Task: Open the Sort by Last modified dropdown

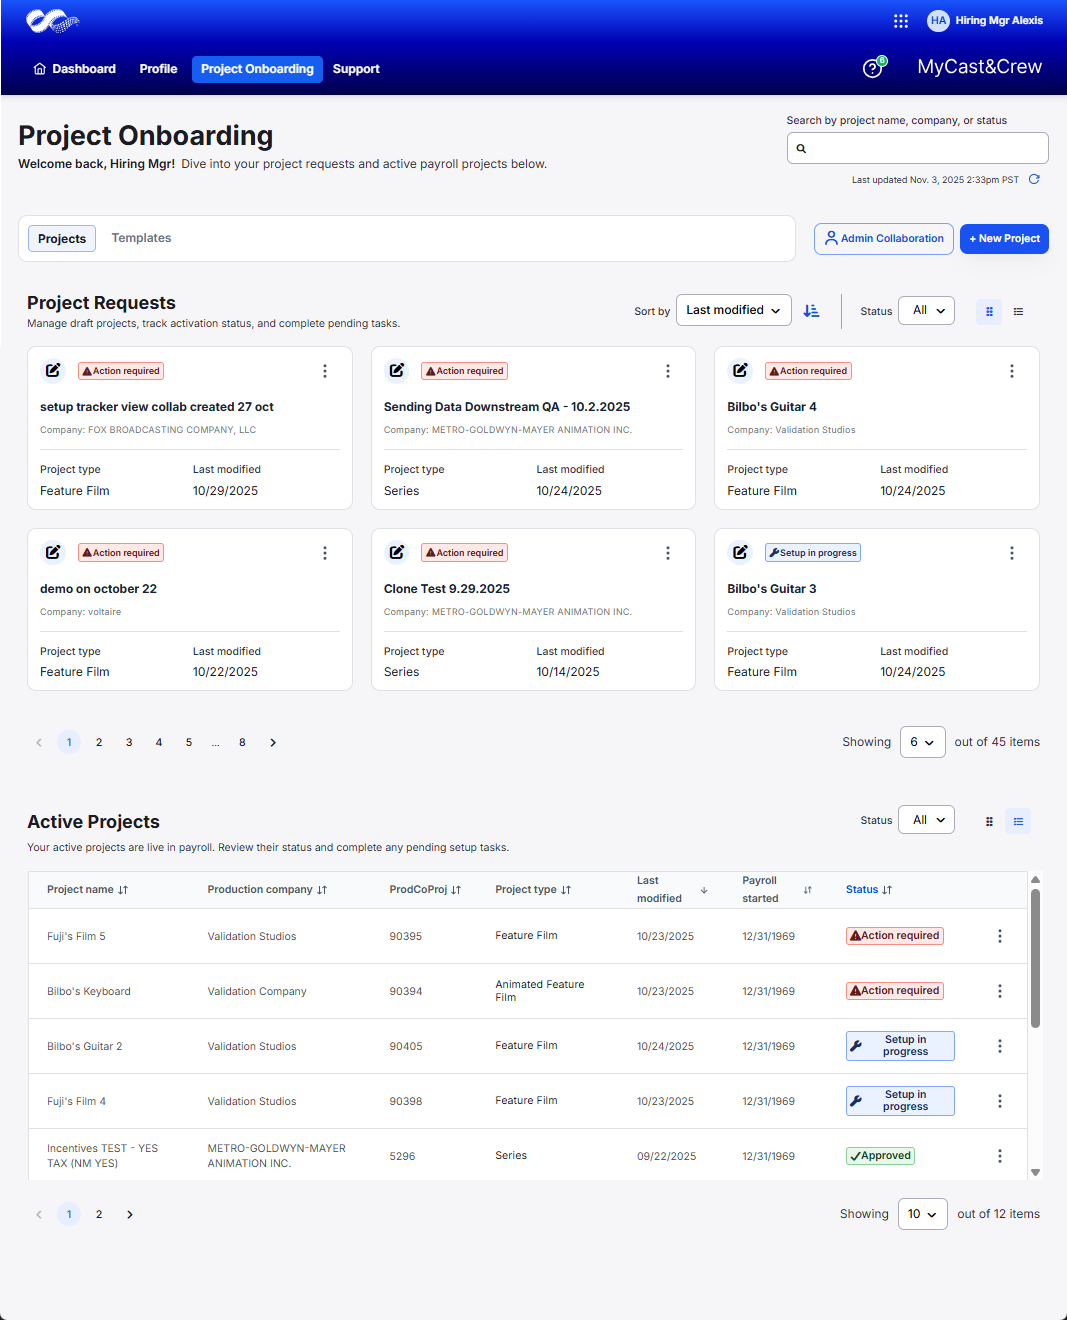Action: (x=734, y=311)
